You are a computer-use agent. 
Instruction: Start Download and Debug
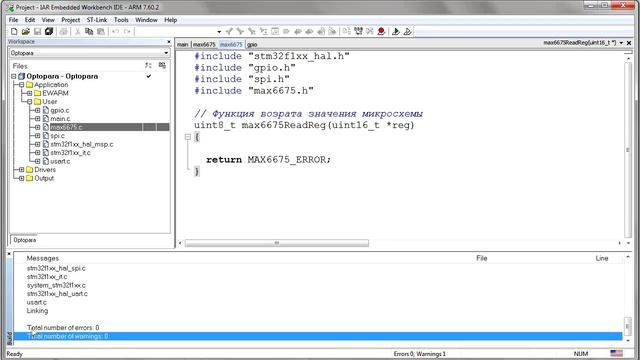pyautogui.click(x=396, y=31)
